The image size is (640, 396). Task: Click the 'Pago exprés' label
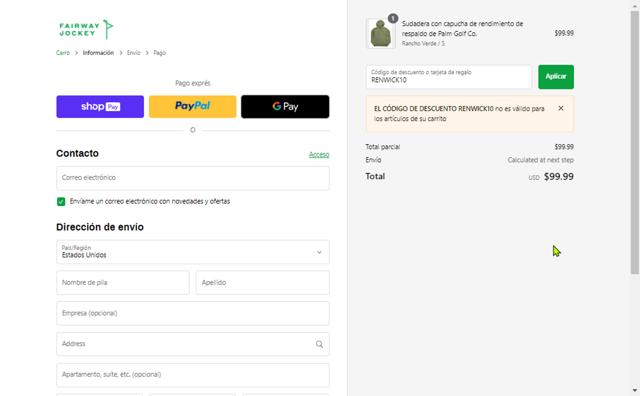pyautogui.click(x=193, y=83)
